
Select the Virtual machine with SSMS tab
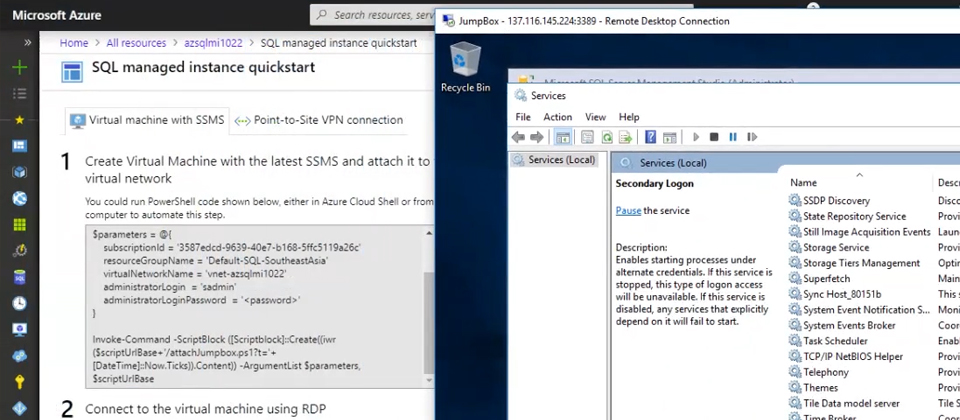pyautogui.click(x=147, y=120)
